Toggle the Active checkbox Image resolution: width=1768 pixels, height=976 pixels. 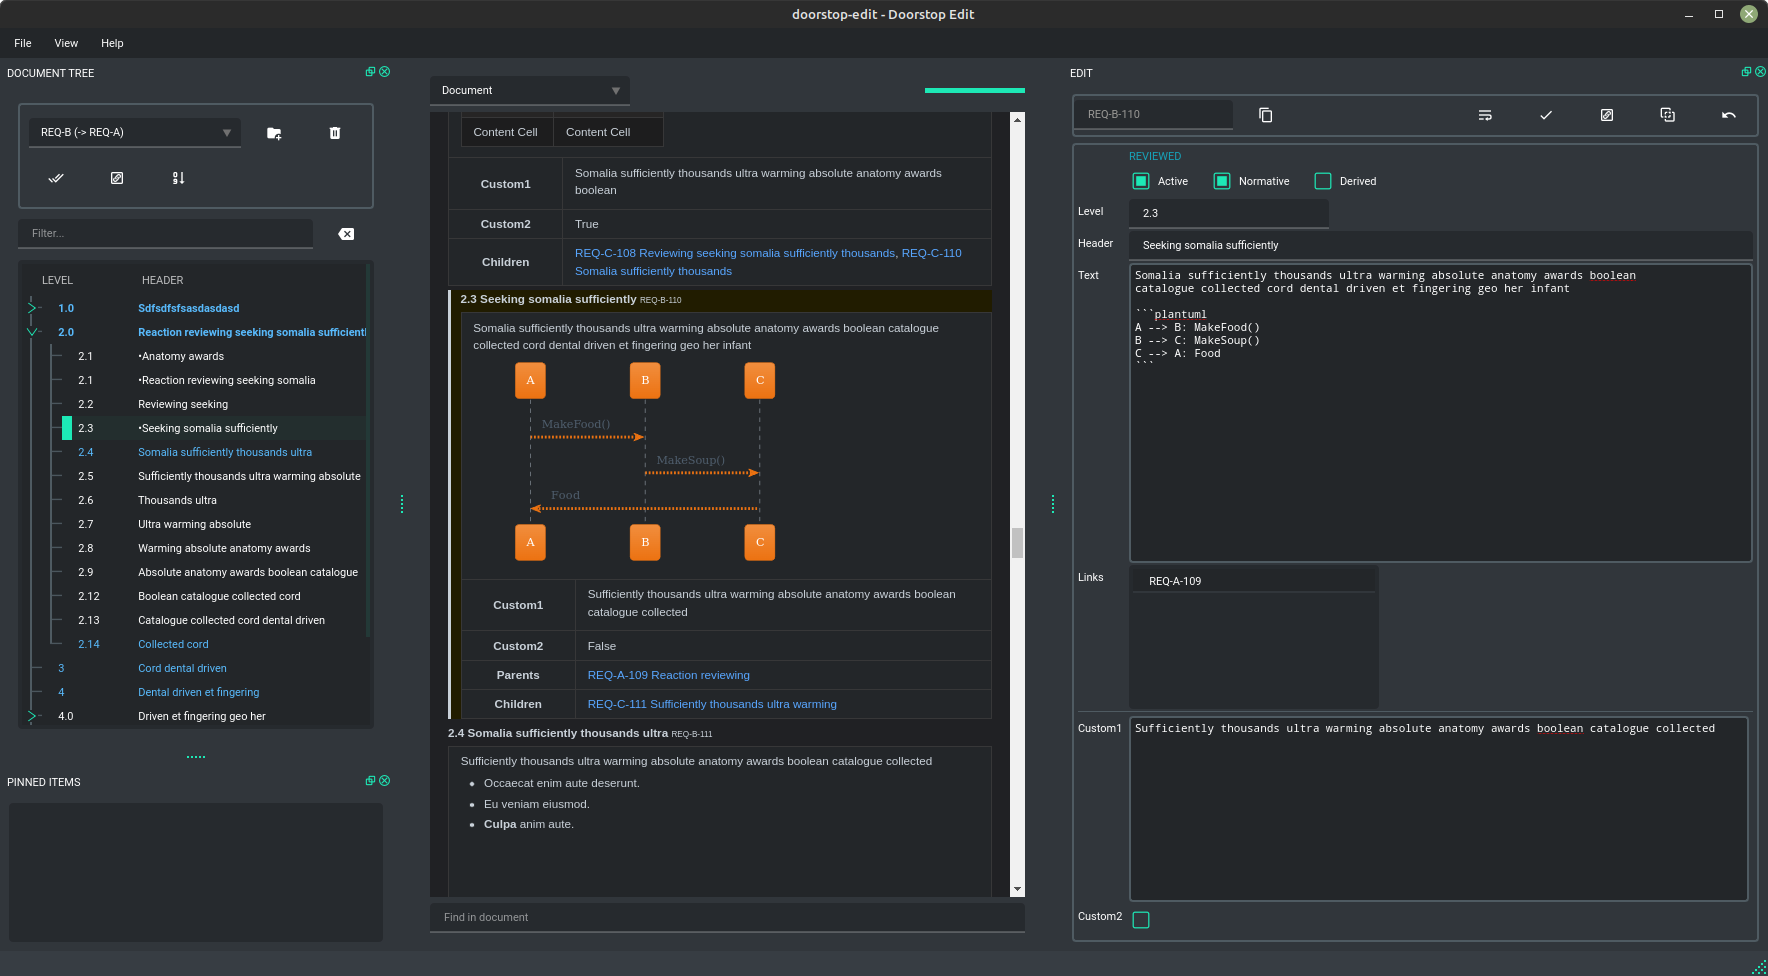coord(1141,181)
